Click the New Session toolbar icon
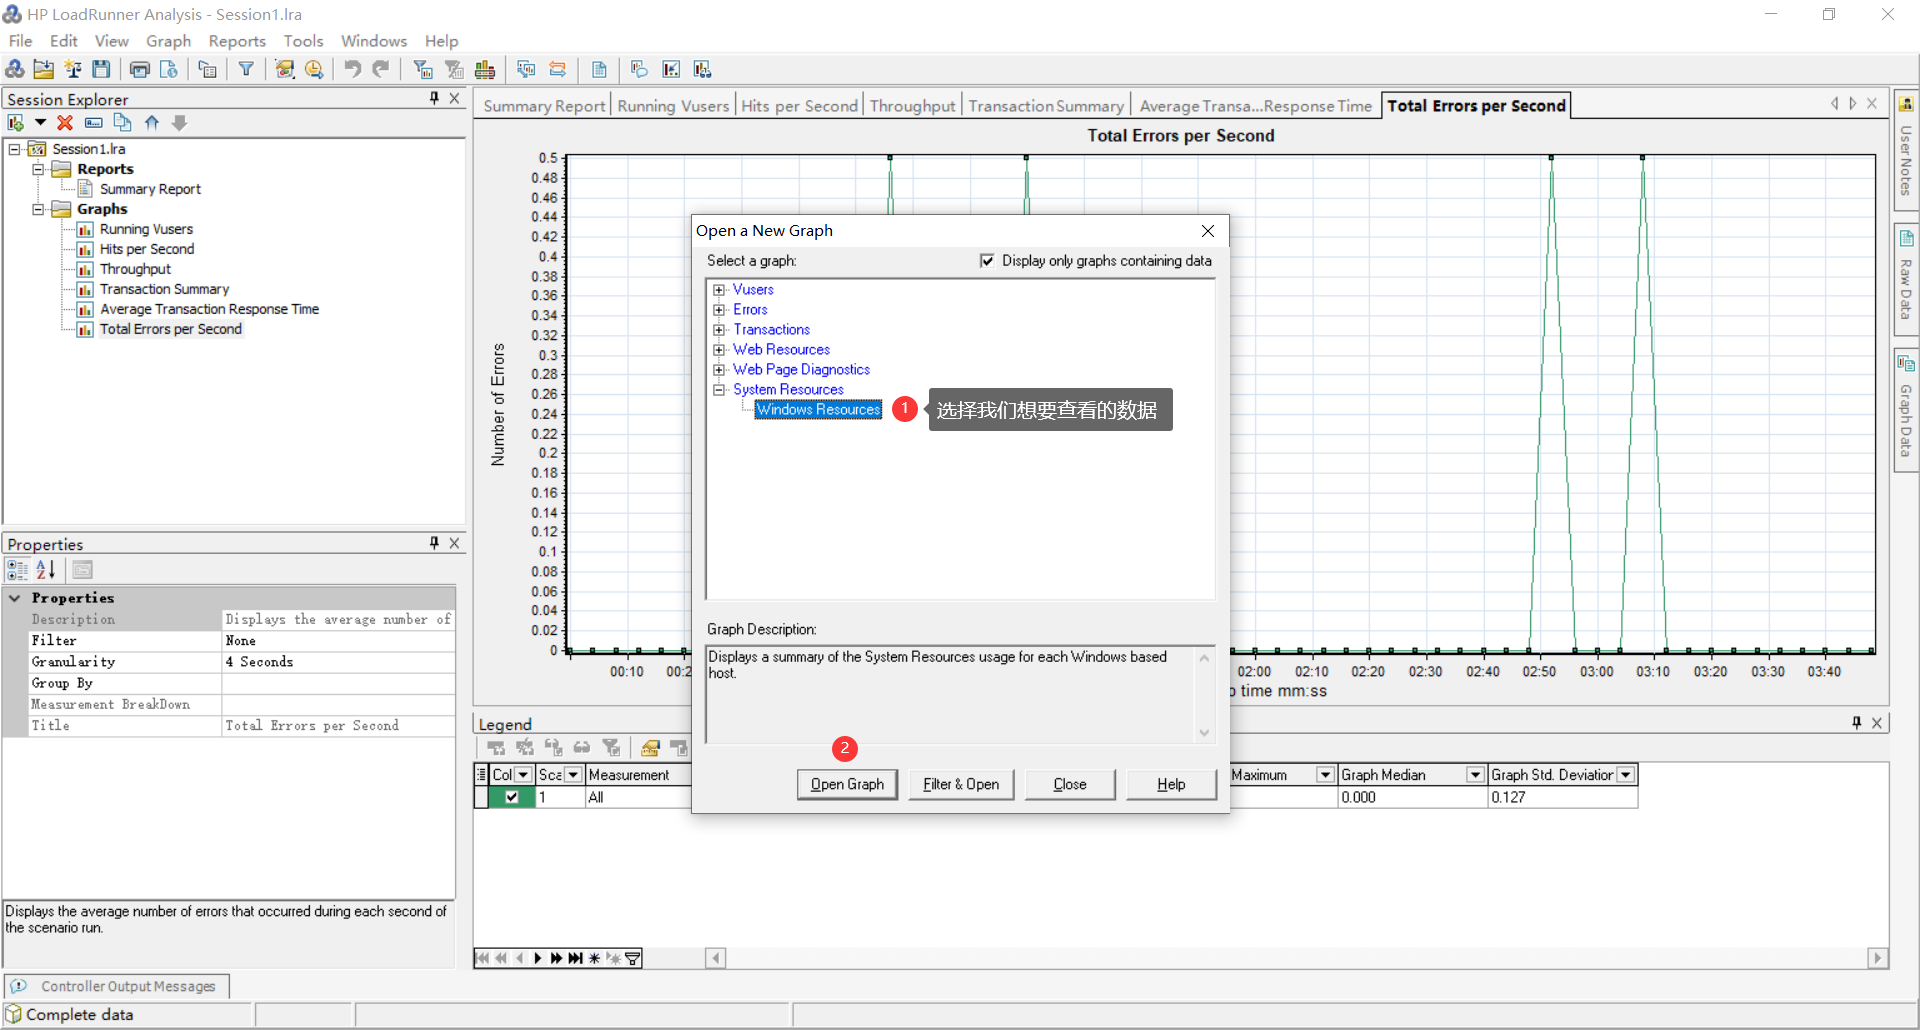Image resolution: width=1920 pixels, height=1030 pixels. pos(15,69)
